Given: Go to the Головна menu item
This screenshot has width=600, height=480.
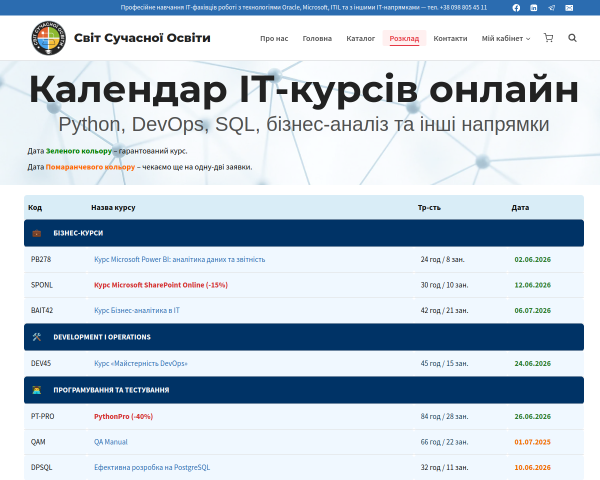Looking at the screenshot, I should (317, 38).
